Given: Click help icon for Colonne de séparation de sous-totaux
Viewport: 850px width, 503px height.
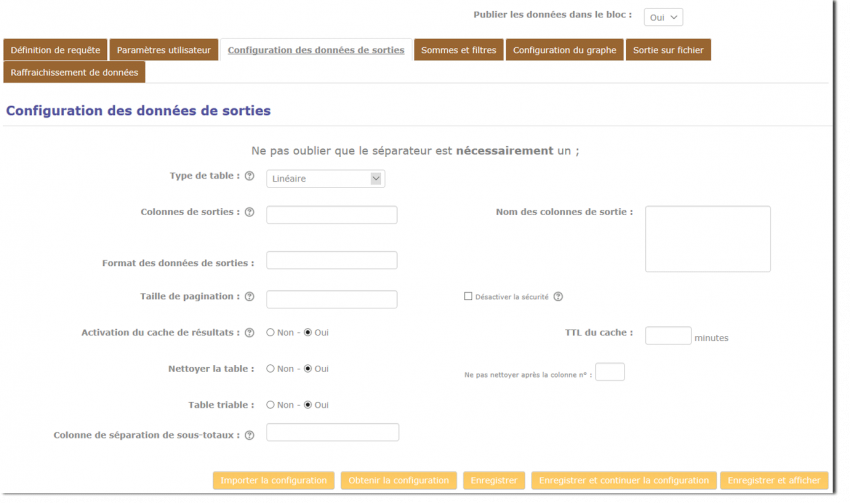Looking at the screenshot, I should click(x=249, y=435).
